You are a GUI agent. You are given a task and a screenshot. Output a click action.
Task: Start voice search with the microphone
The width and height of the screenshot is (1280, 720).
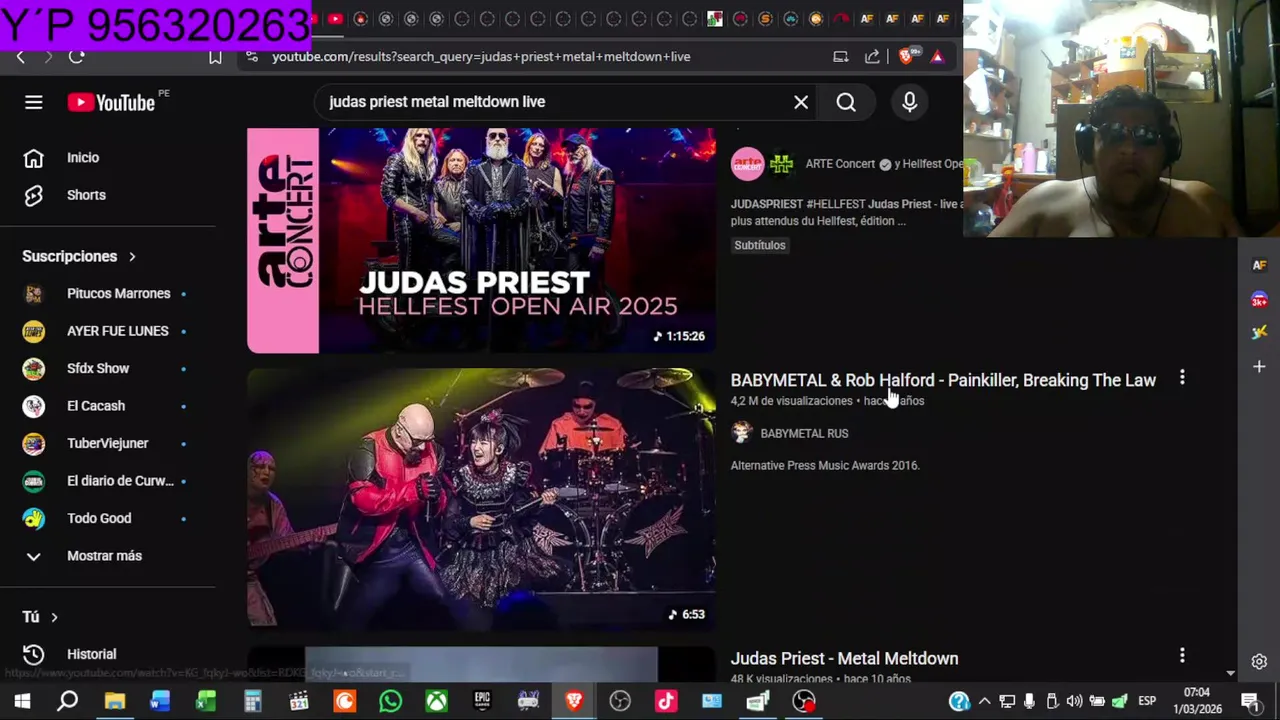coord(909,102)
